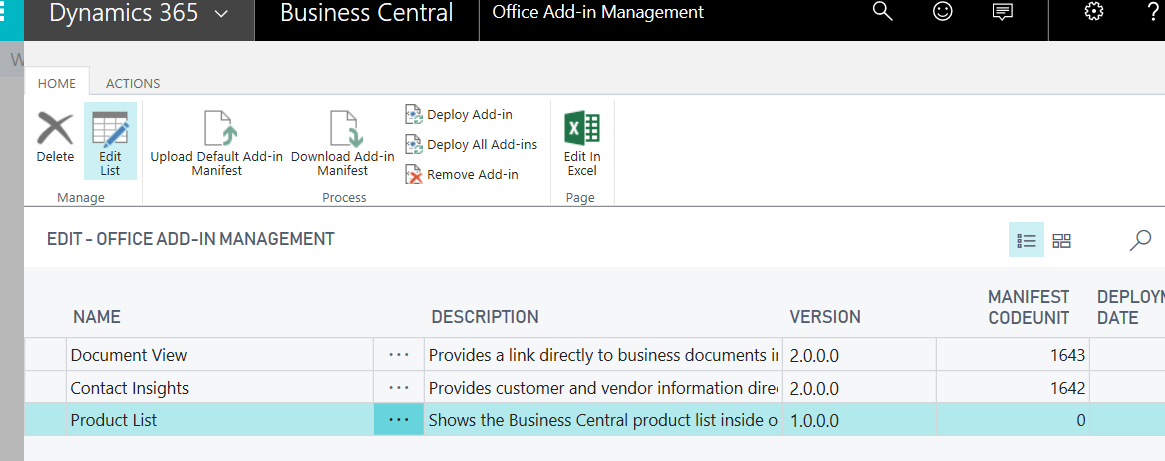The height and width of the screenshot is (461, 1165).
Task: Click the smiley feedback icon
Action: (x=941, y=12)
